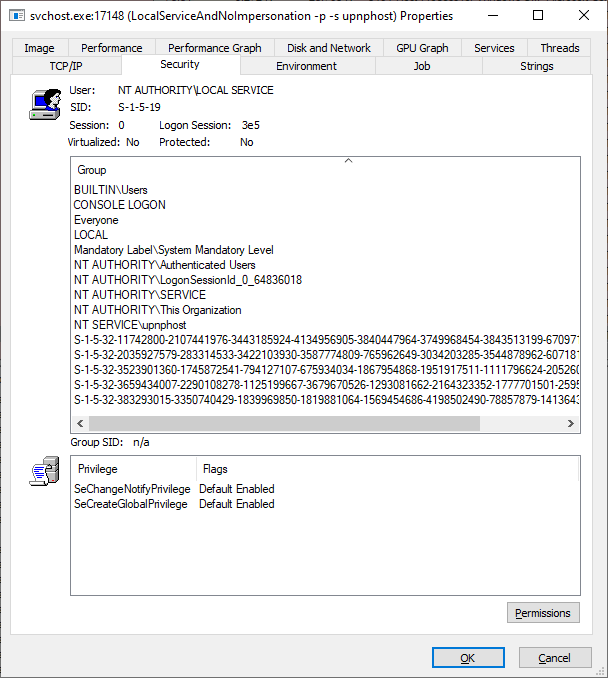Click the window title bar application icon

pyautogui.click(x=15, y=16)
